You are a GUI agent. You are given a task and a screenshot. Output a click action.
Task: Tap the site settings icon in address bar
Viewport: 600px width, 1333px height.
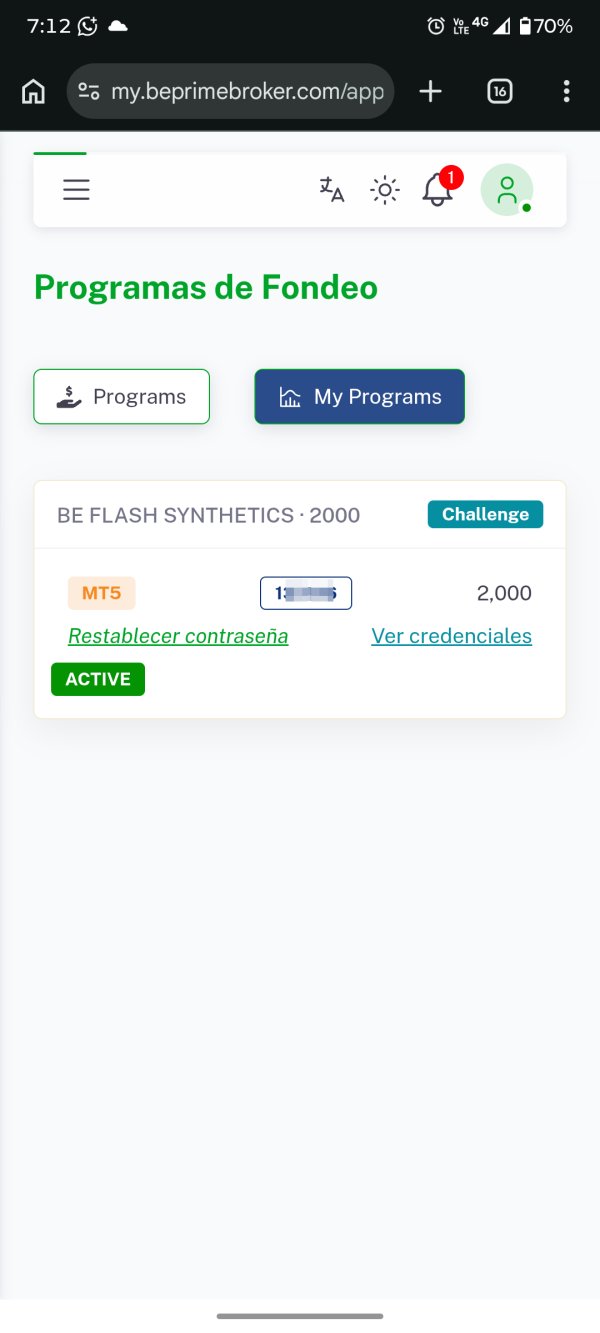click(89, 92)
